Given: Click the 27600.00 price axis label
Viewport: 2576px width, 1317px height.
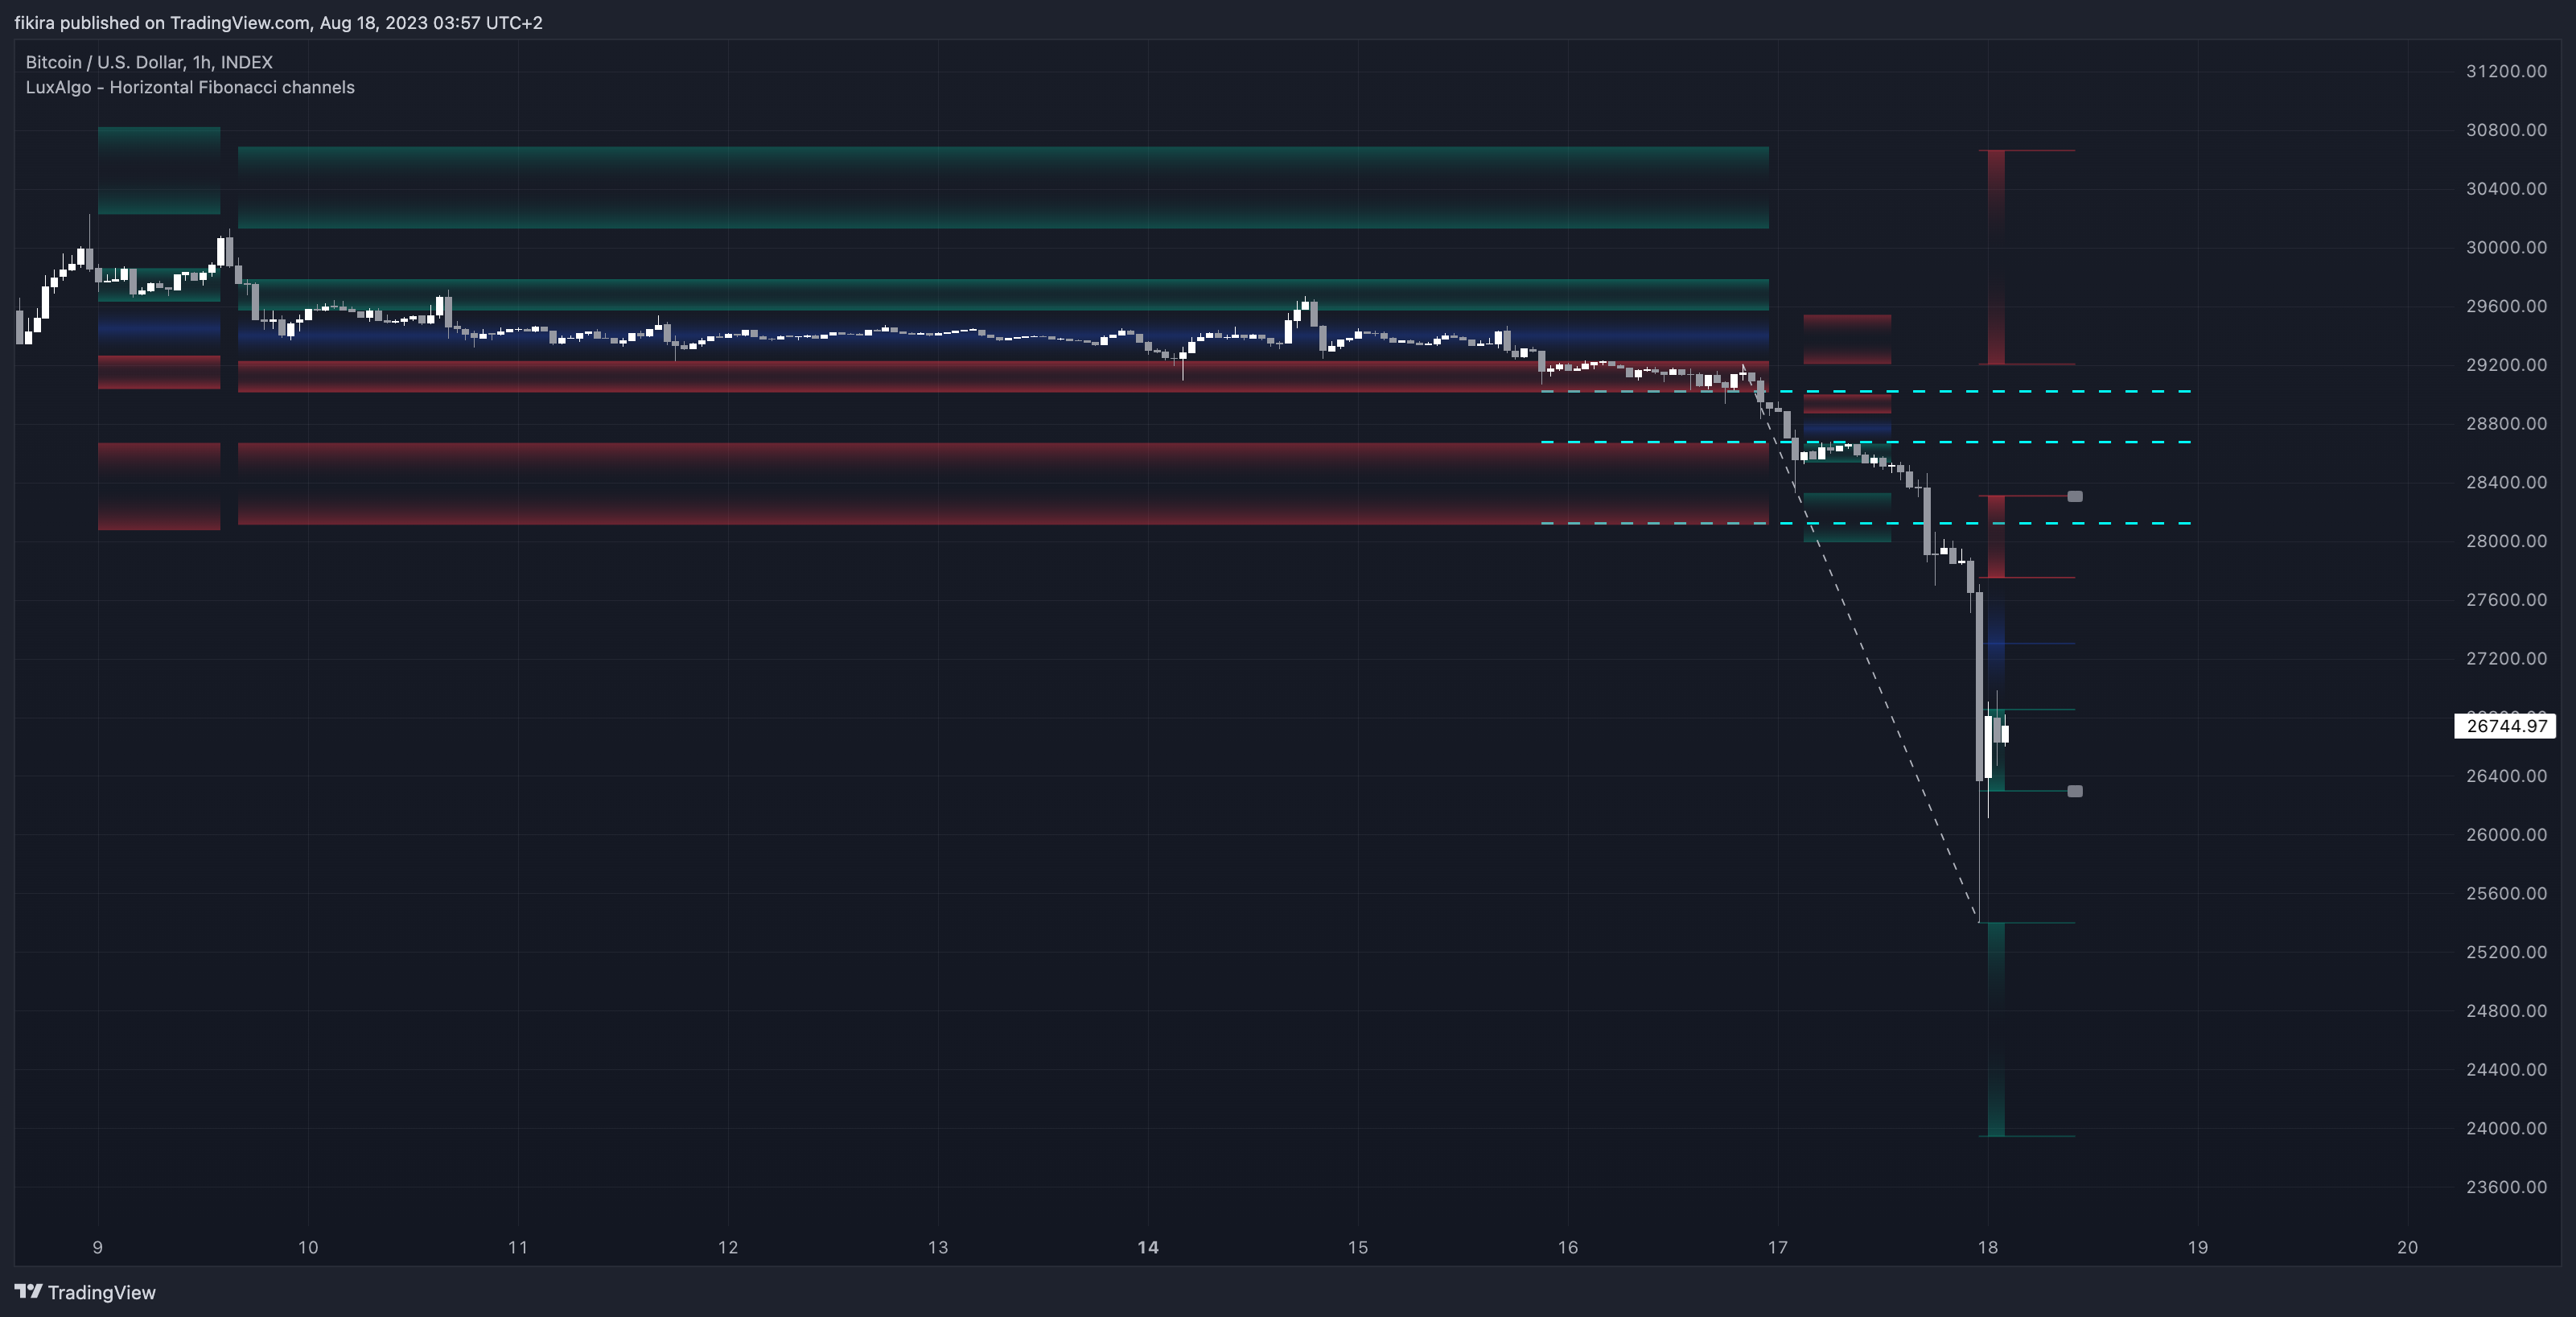Looking at the screenshot, I should tap(2506, 600).
